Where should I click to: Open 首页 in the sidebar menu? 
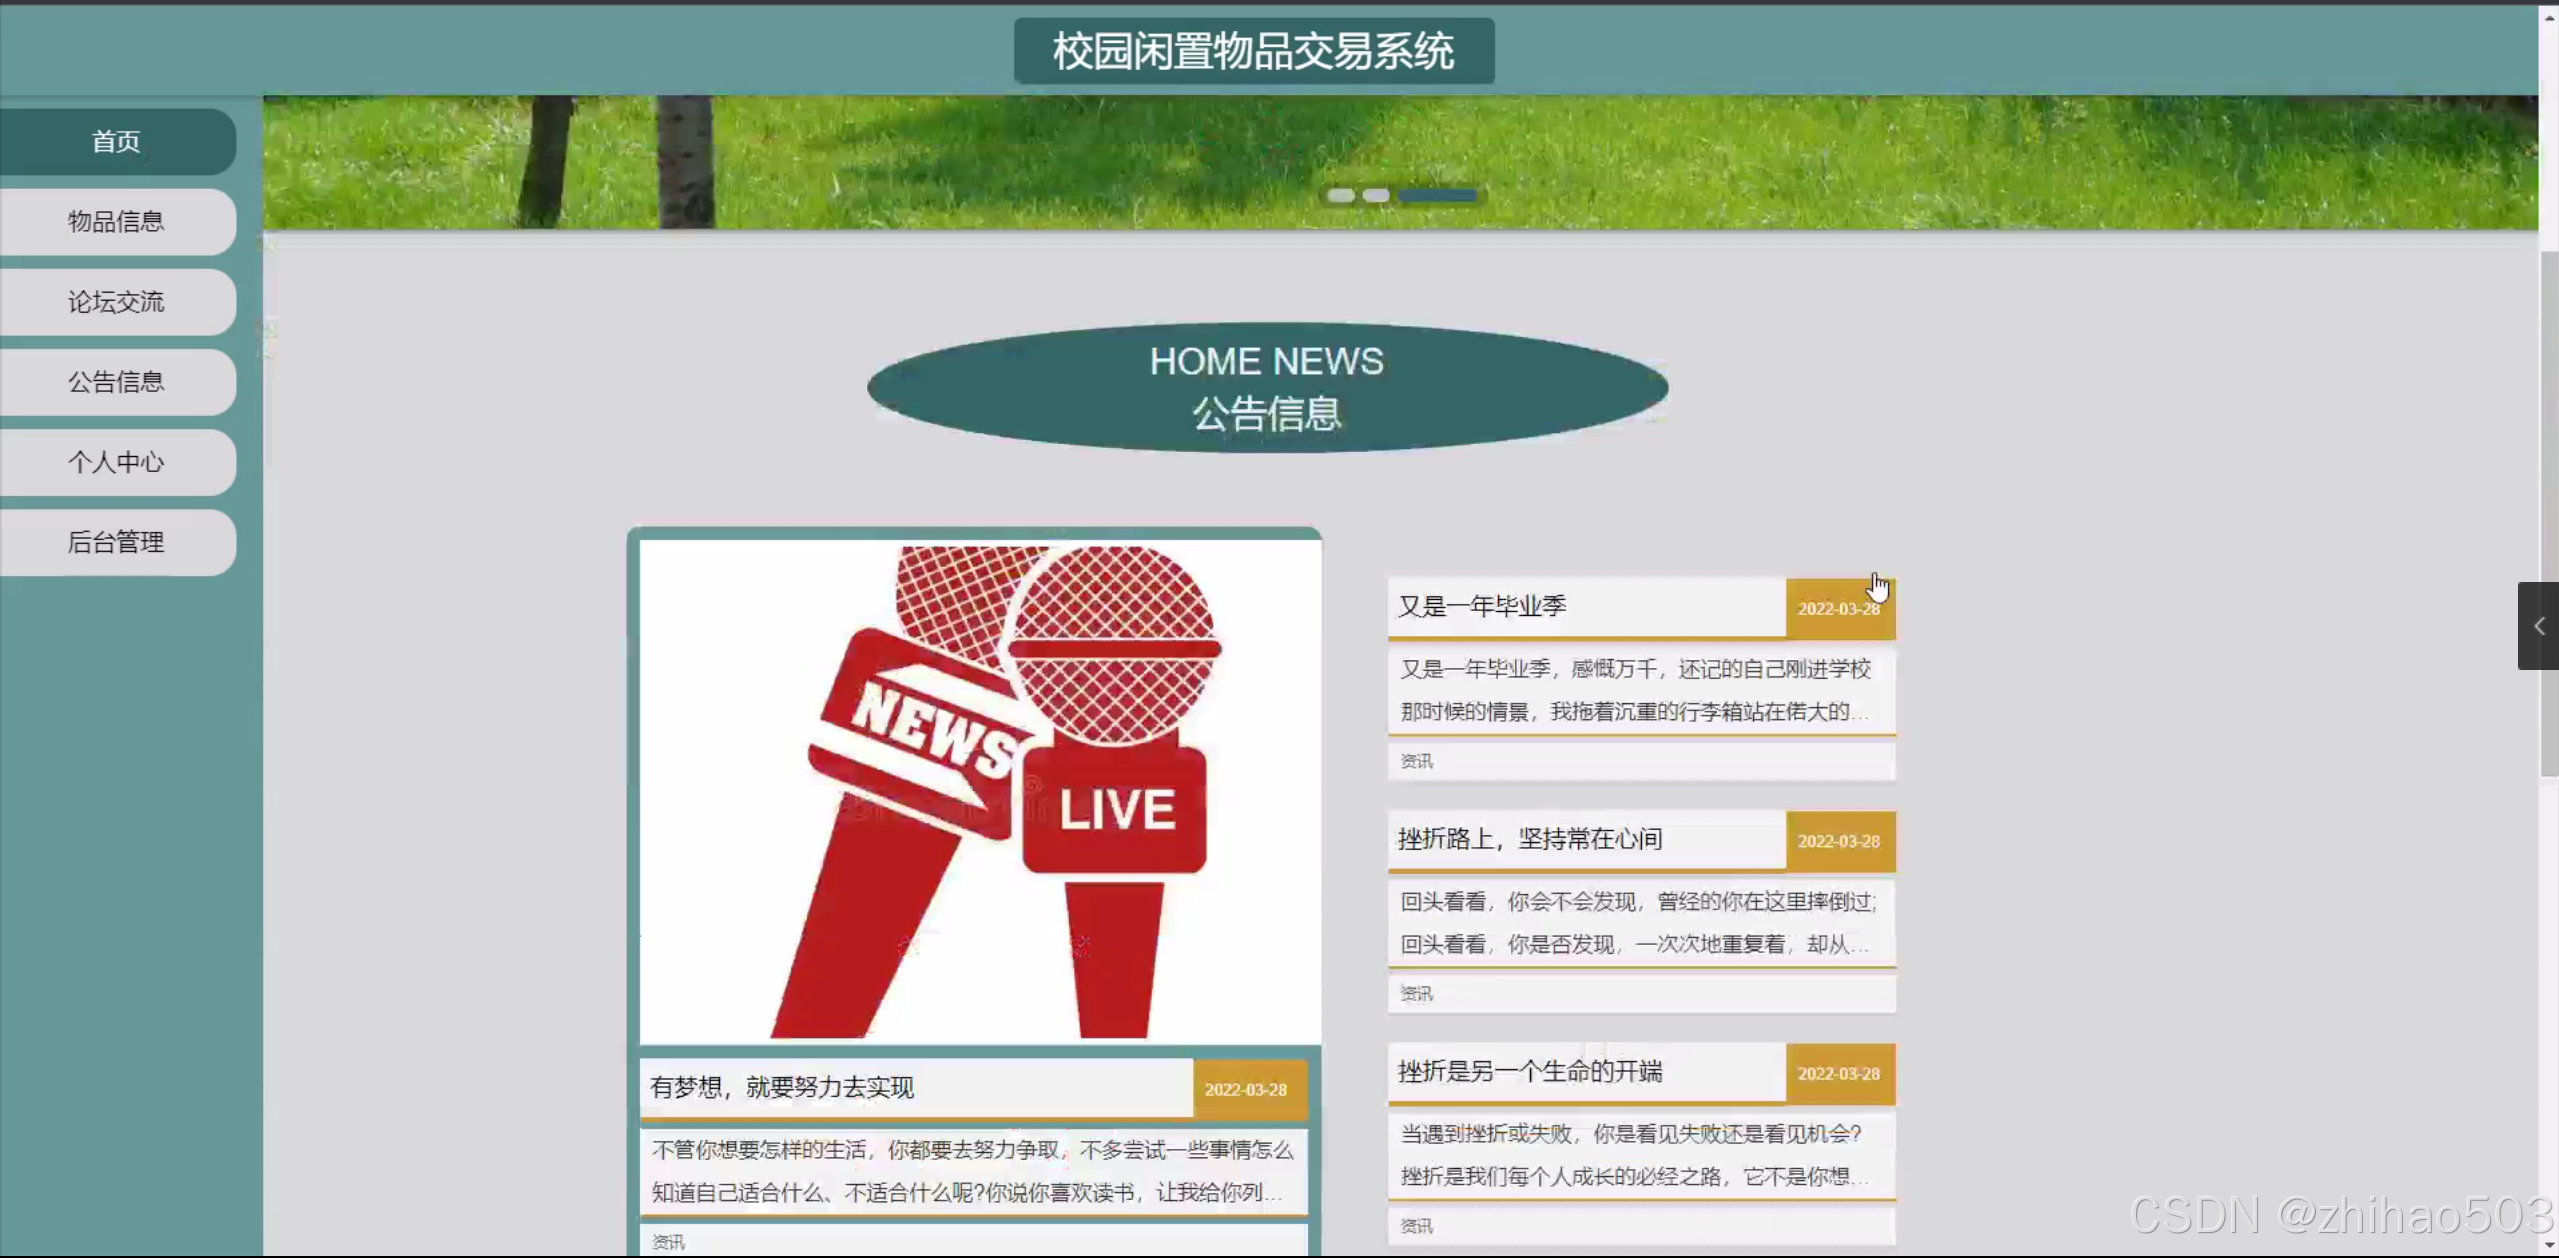coord(116,141)
